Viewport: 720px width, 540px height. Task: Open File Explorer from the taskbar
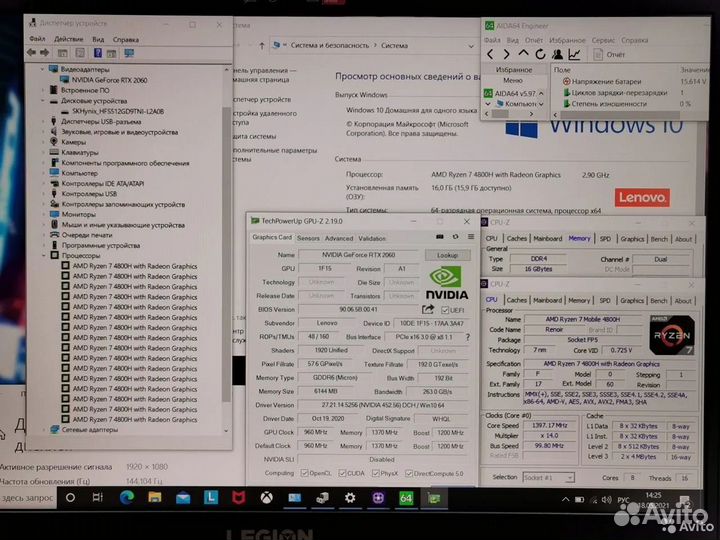[x=155, y=497]
